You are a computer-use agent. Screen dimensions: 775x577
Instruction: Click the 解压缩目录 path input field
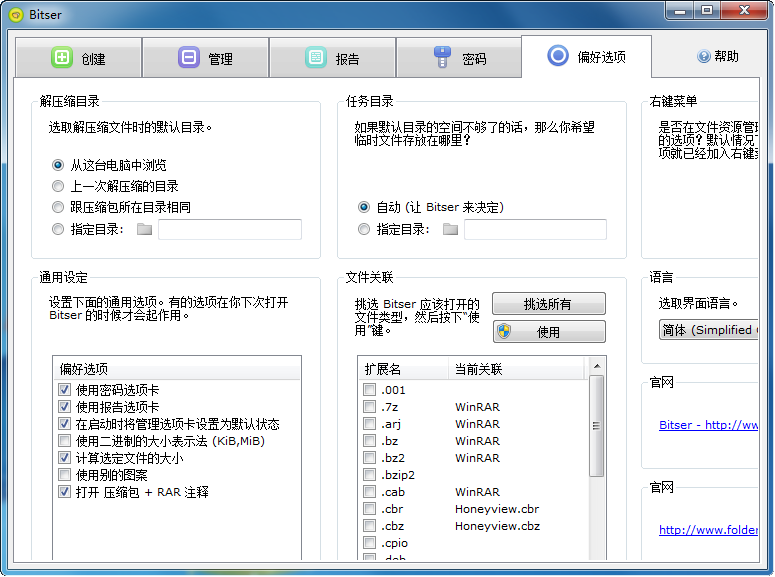coord(229,230)
